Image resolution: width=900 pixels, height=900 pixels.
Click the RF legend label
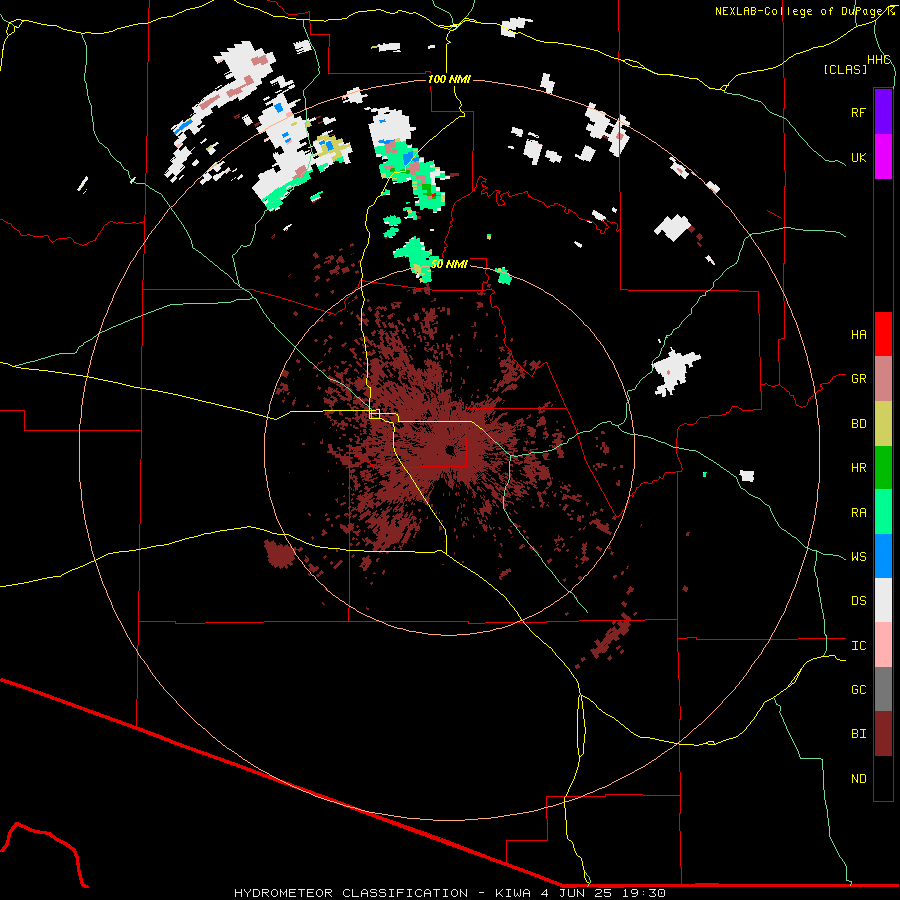858,112
